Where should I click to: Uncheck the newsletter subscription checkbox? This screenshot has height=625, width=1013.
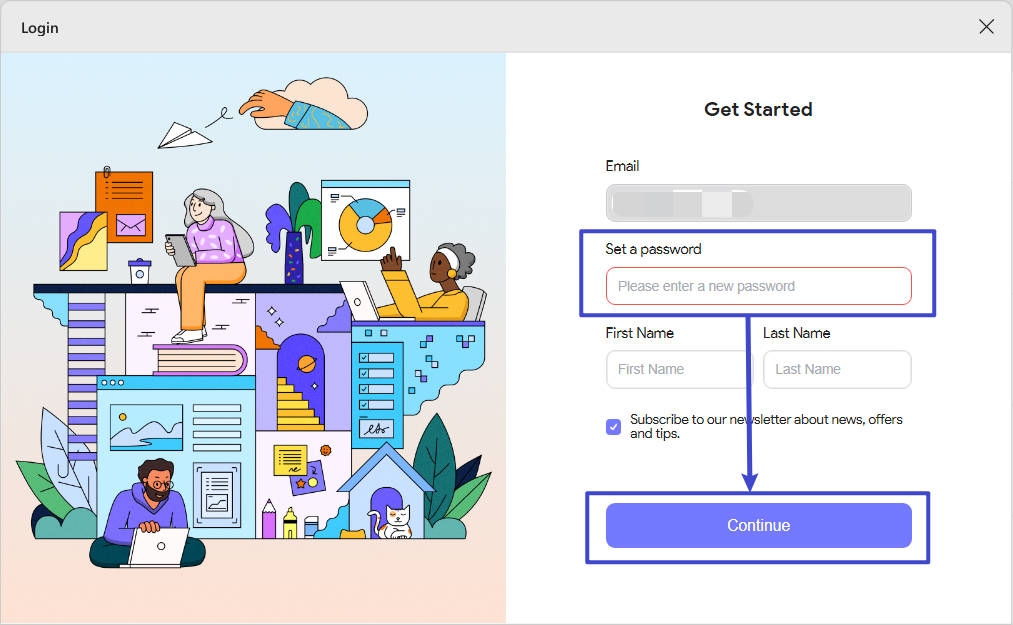pos(614,427)
